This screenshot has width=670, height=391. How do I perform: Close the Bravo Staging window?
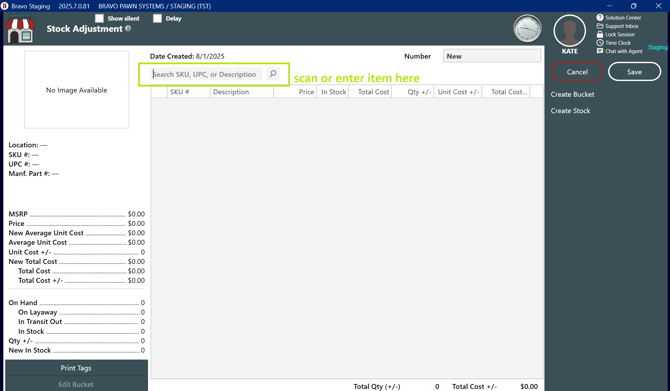point(658,6)
